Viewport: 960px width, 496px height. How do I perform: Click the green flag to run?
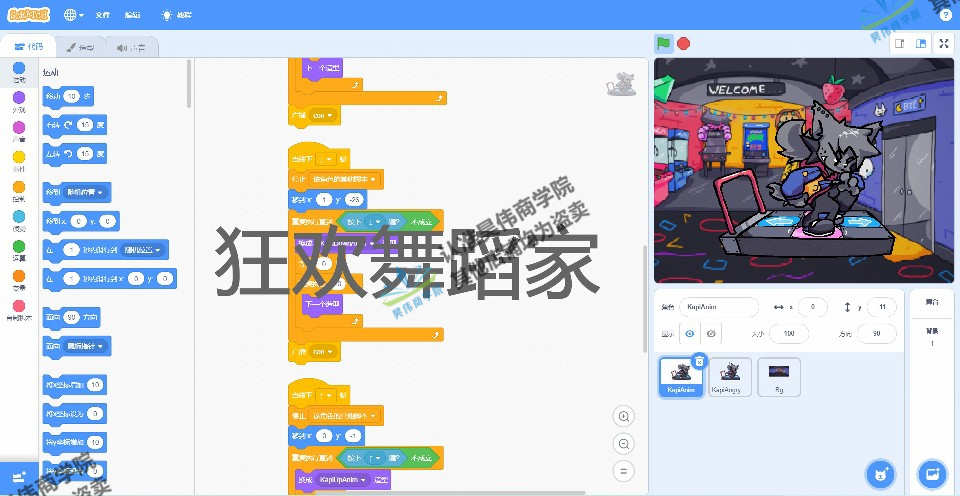(x=664, y=43)
